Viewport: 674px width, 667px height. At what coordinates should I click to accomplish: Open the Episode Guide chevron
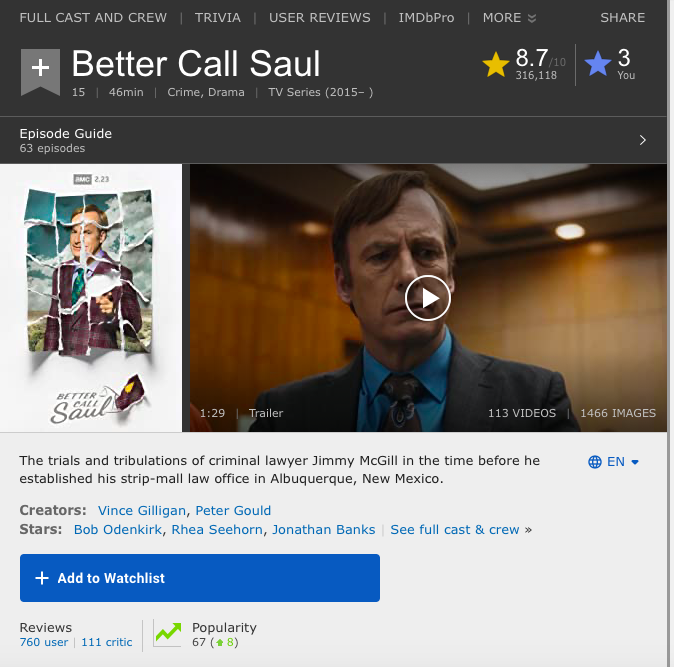point(642,140)
